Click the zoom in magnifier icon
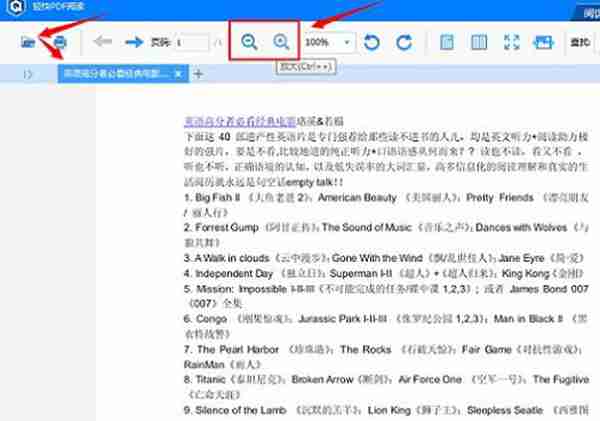 pyautogui.click(x=281, y=41)
